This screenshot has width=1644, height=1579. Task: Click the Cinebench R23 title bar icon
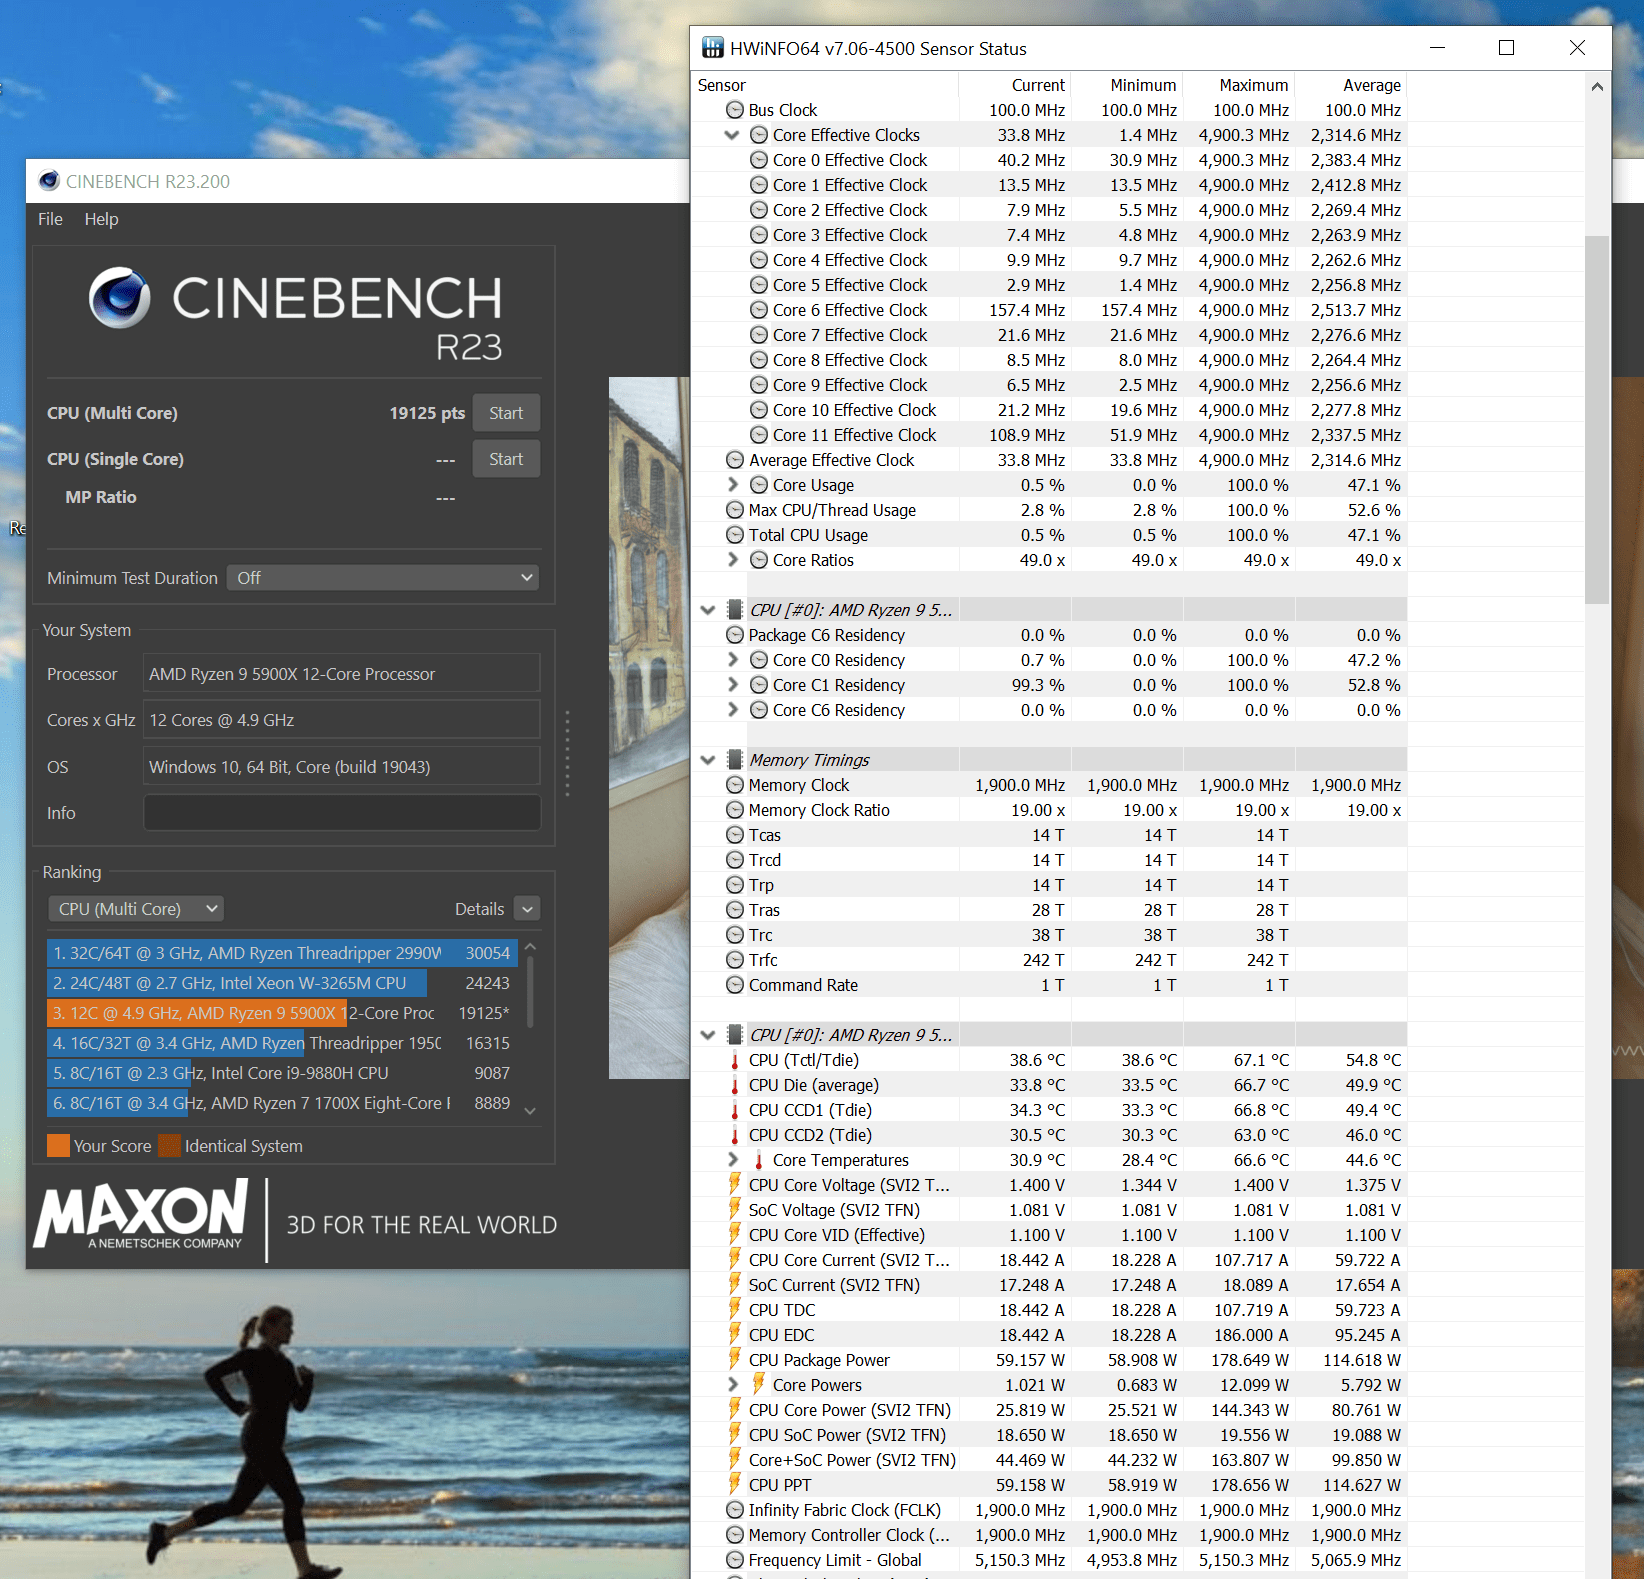pos(48,181)
